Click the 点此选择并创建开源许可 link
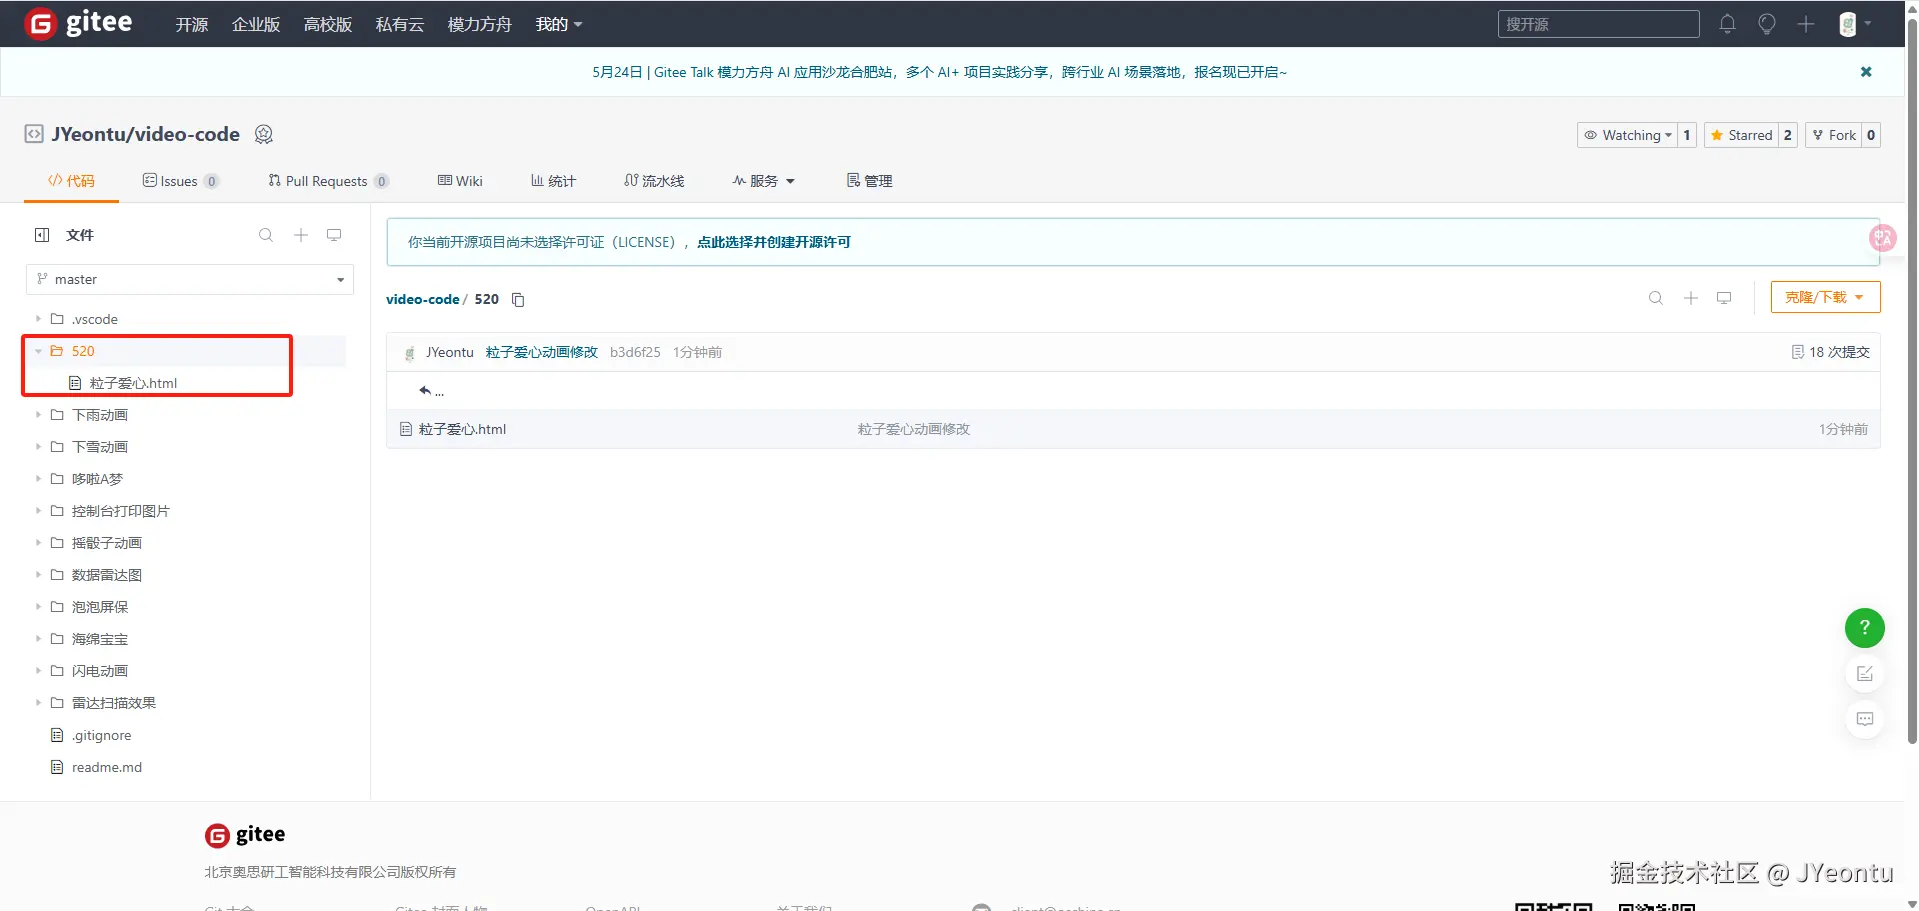This screenshot has height=911, width=1919. [774, 242]
